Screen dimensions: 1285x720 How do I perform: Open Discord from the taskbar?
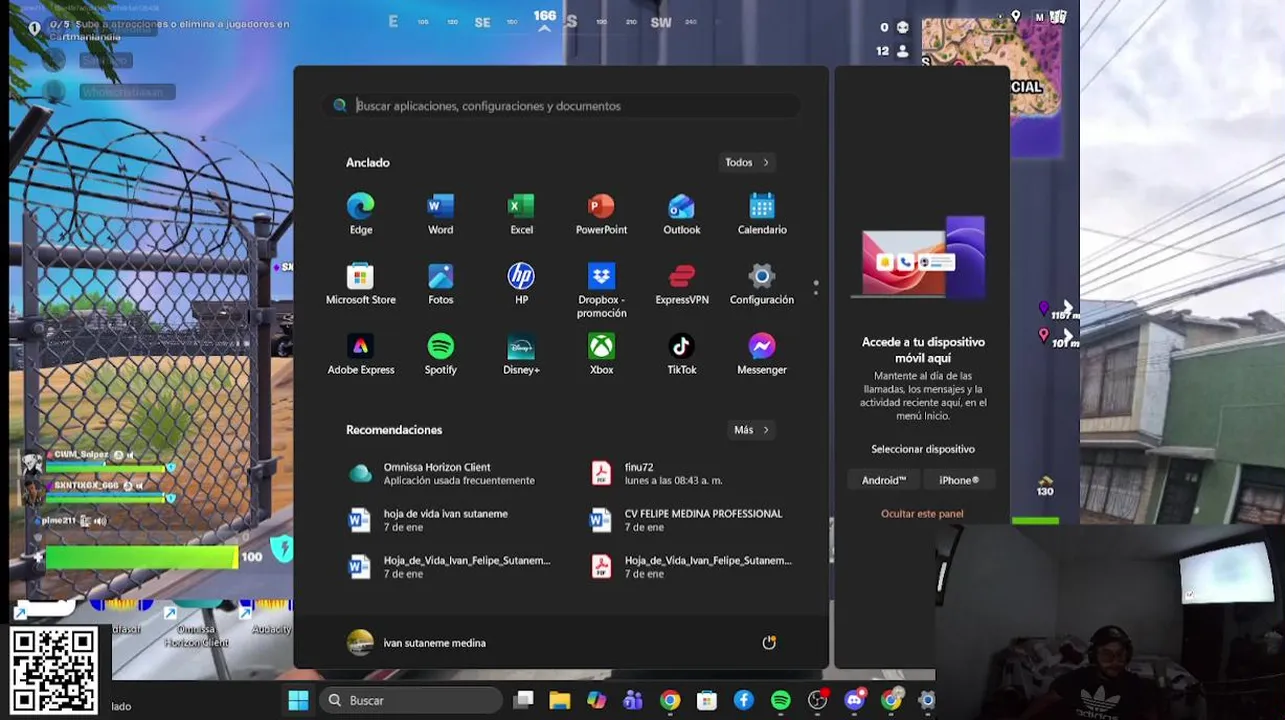[855, 700]
